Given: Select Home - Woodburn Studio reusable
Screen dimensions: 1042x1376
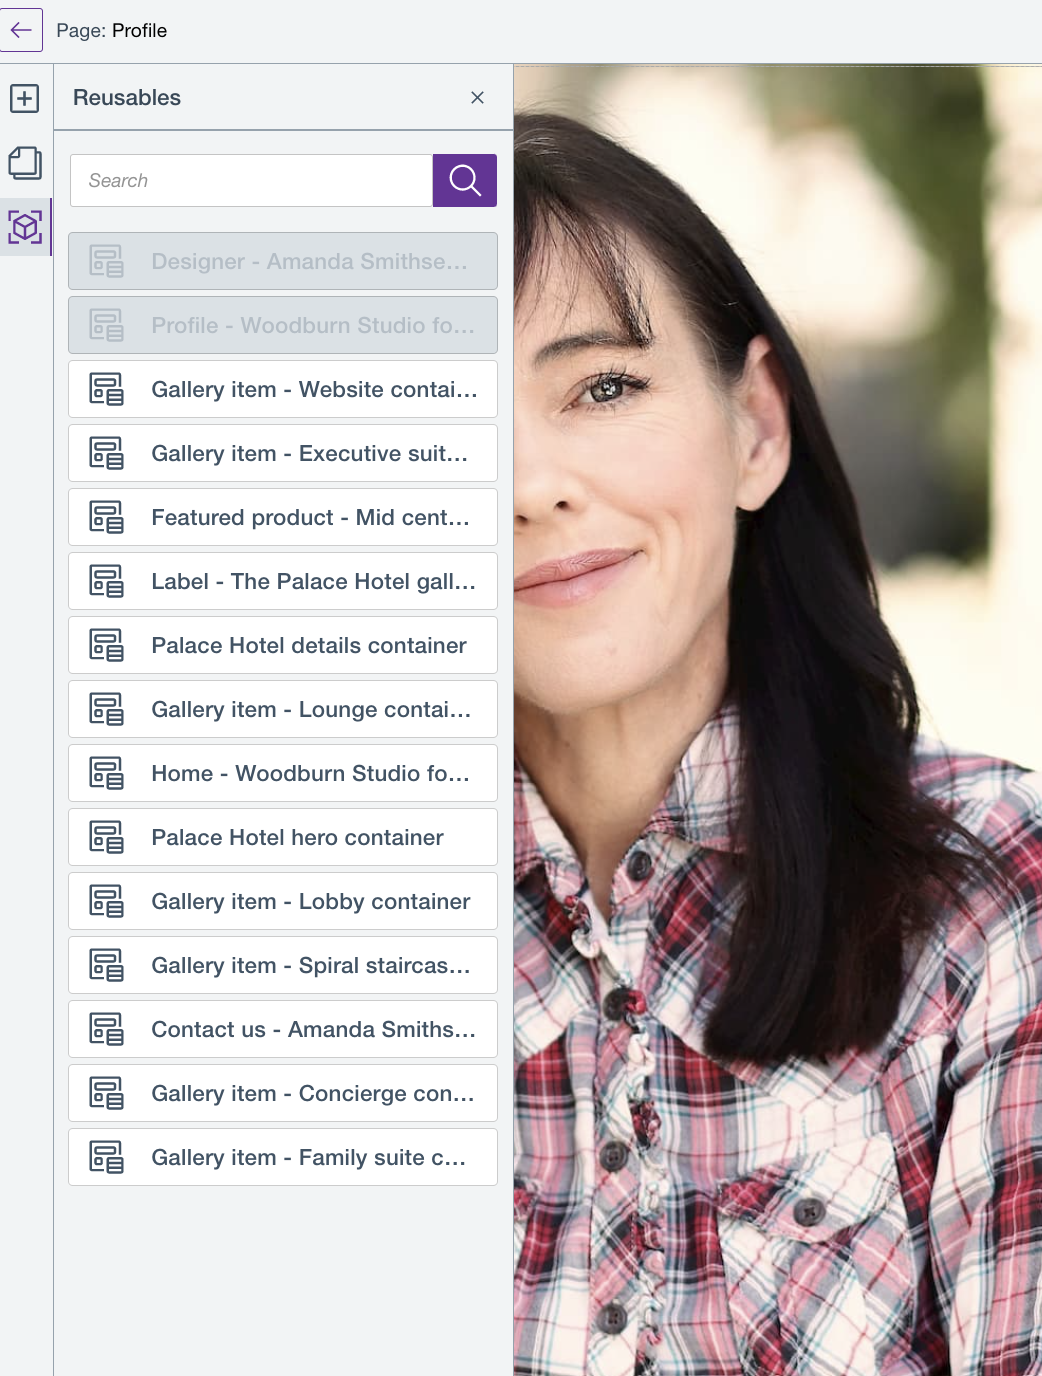Looking at the screenshot, I should pos(283,773).
